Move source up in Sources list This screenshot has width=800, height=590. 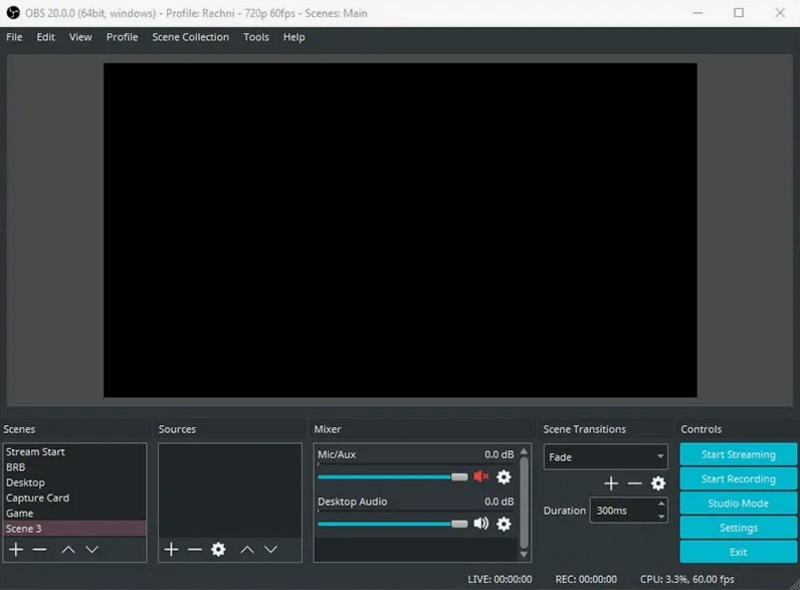click(247, 549)
